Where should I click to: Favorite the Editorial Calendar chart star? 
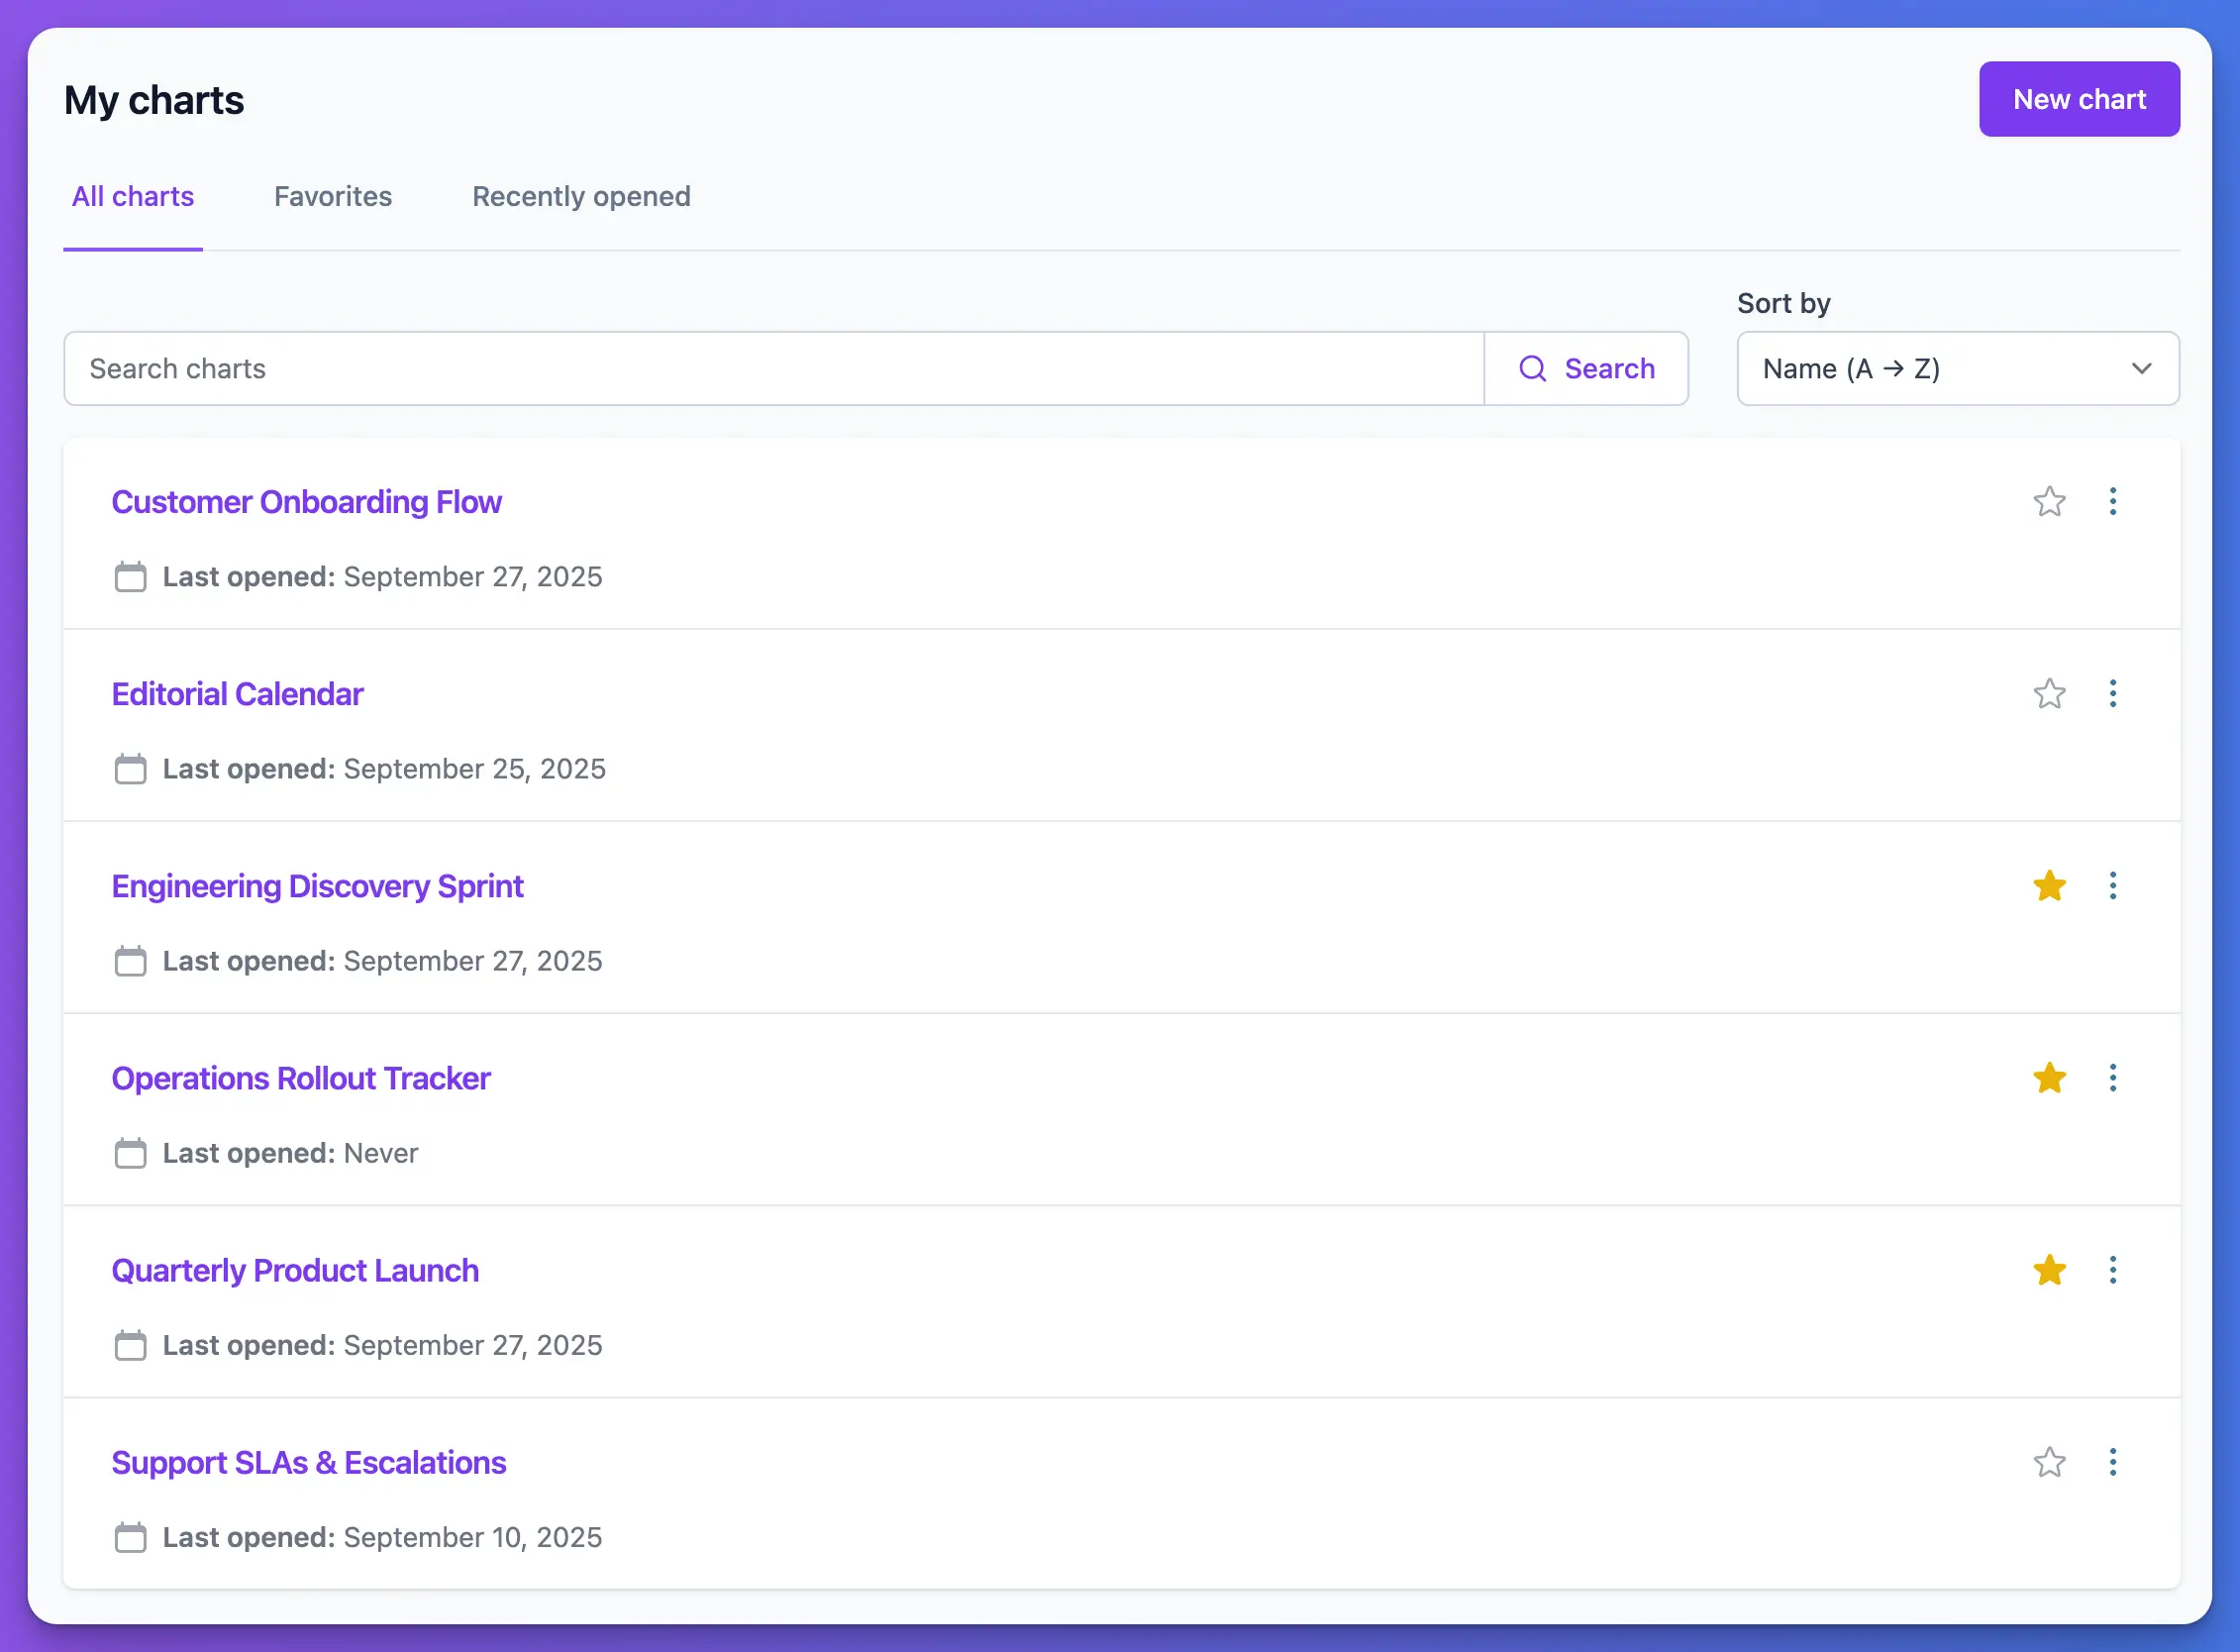(2049, 693)
